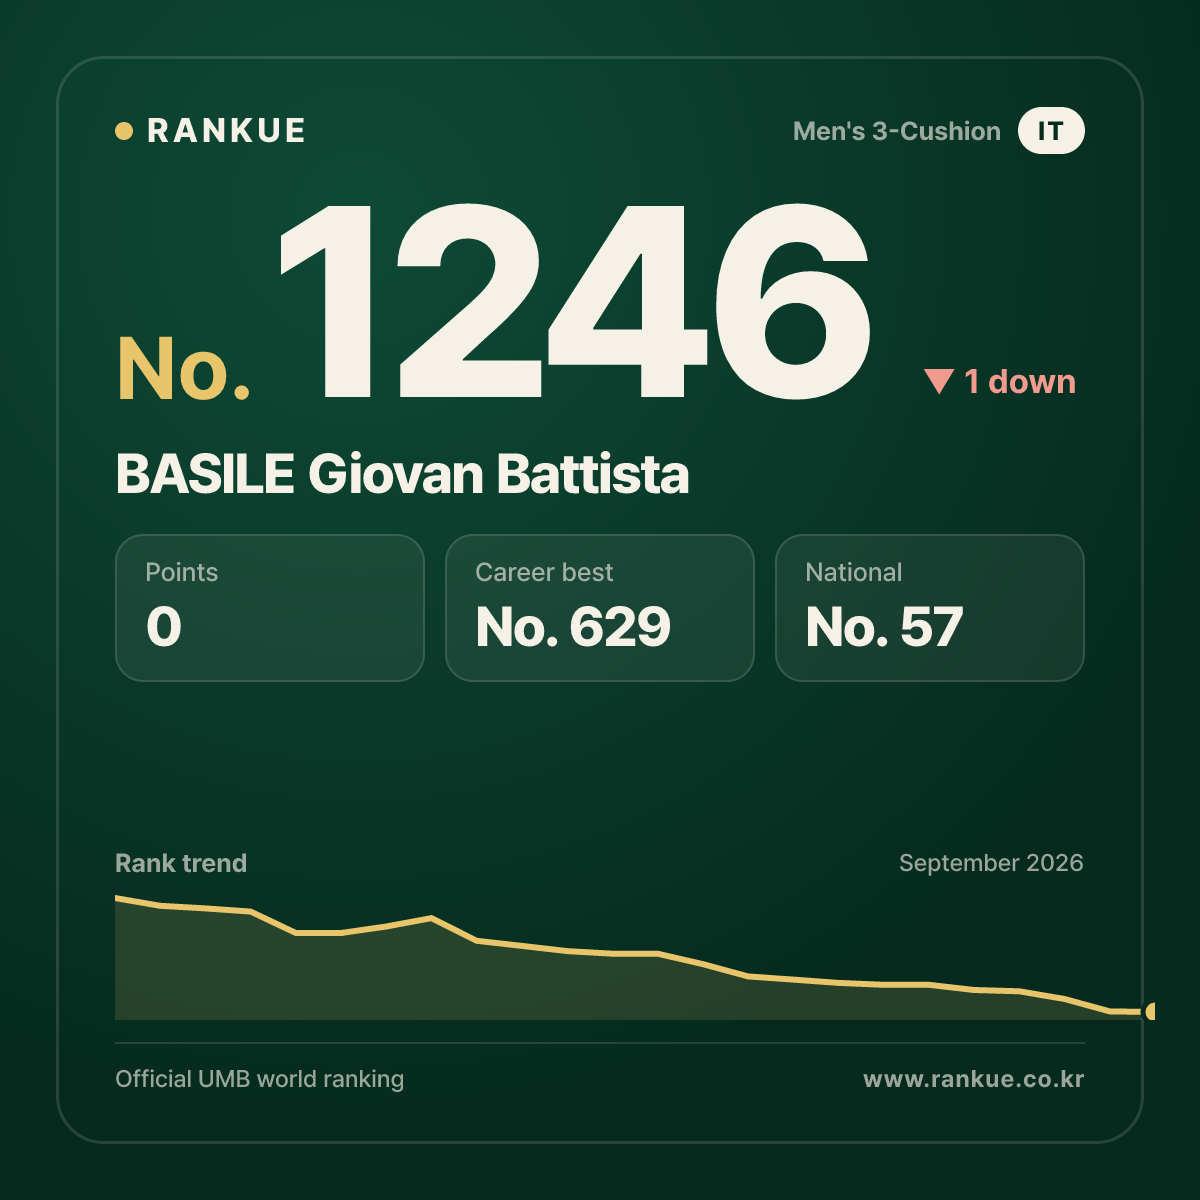Viewport: 1200px width, 1200px height.
Task: Click the yellow No. prefix
Action: pyautogui.click(x=184, y=369)
